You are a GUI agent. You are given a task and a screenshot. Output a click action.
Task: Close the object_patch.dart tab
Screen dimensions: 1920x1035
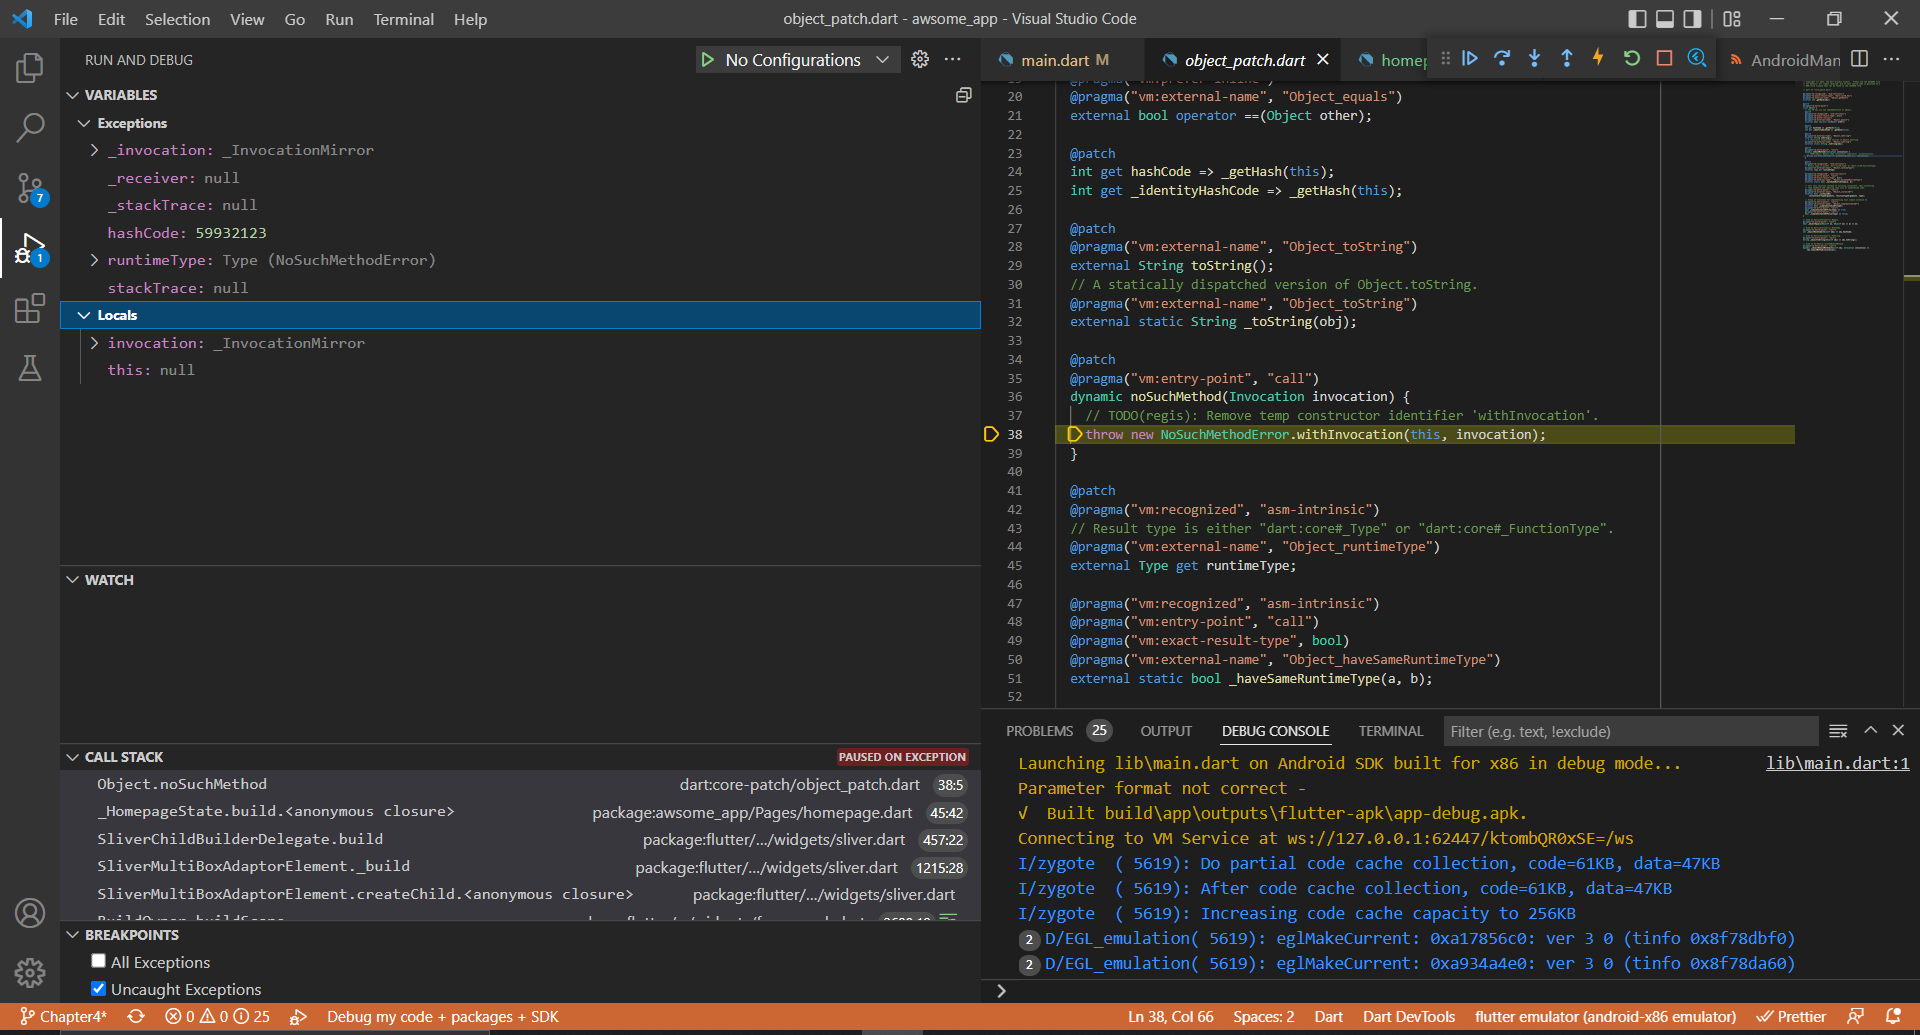pos(1323,60)
